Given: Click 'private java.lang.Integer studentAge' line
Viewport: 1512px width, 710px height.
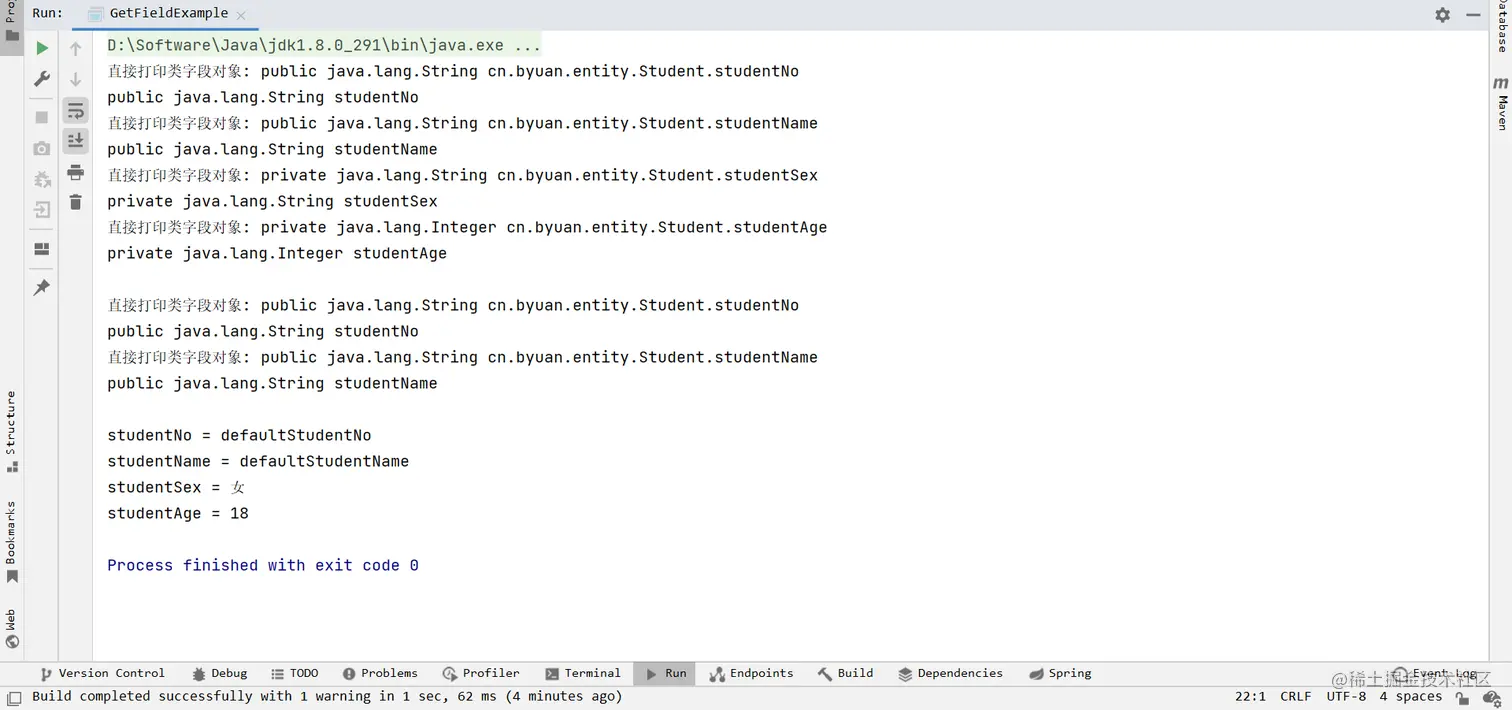Looking at the screenshot, I should [277, 254].
